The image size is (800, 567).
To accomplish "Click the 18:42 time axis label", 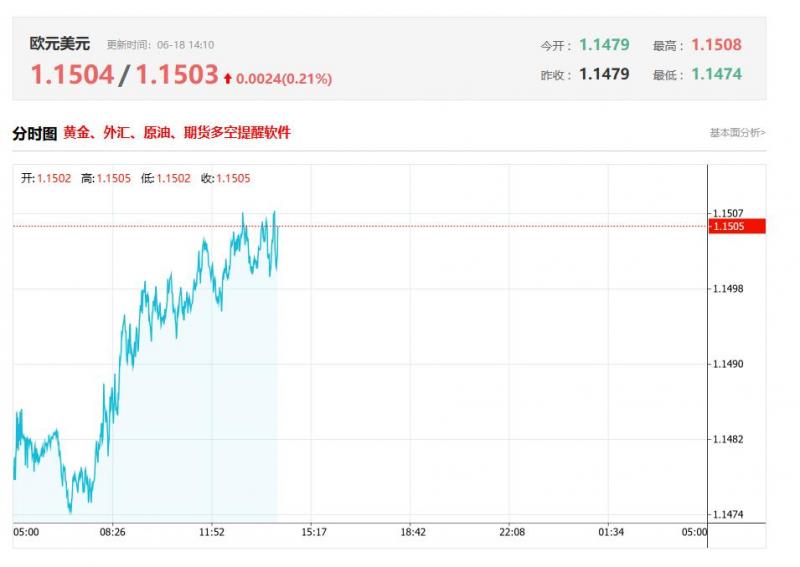I will click(413, 532).
